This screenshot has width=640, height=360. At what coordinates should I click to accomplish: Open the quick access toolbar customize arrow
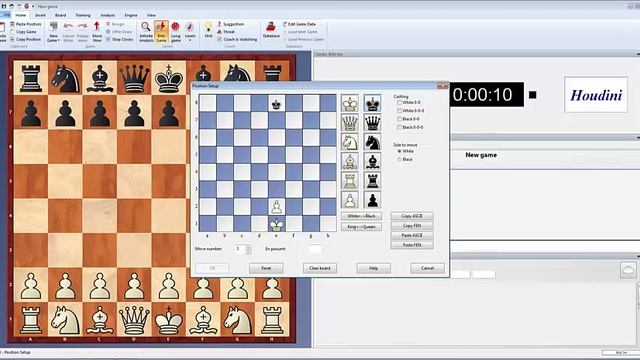(33, 6)
